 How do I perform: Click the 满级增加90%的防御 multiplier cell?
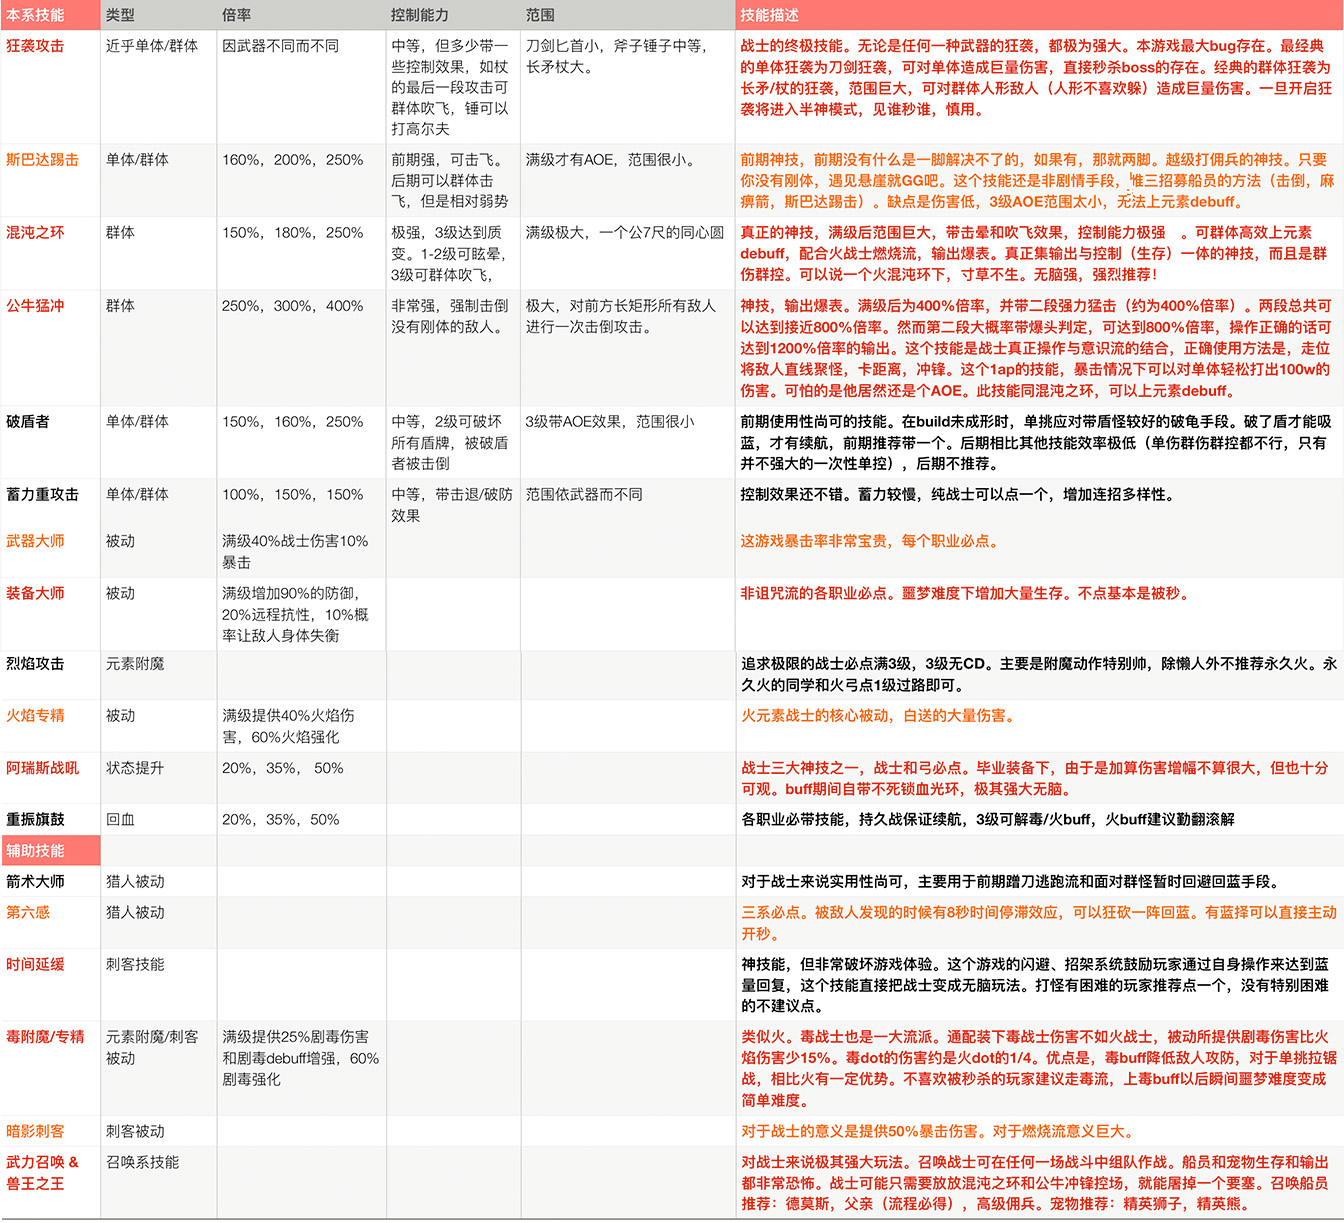point(301,614)
